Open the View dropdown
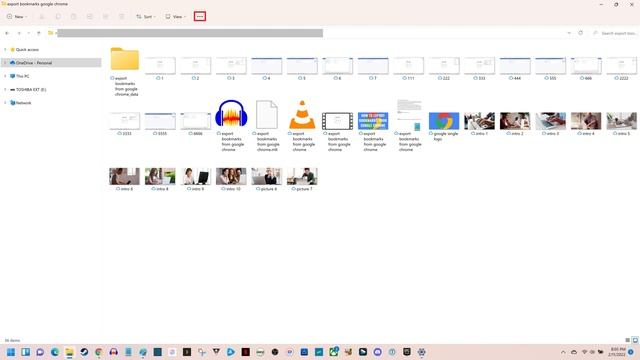 pyautogui.click(x=176, y=17)
